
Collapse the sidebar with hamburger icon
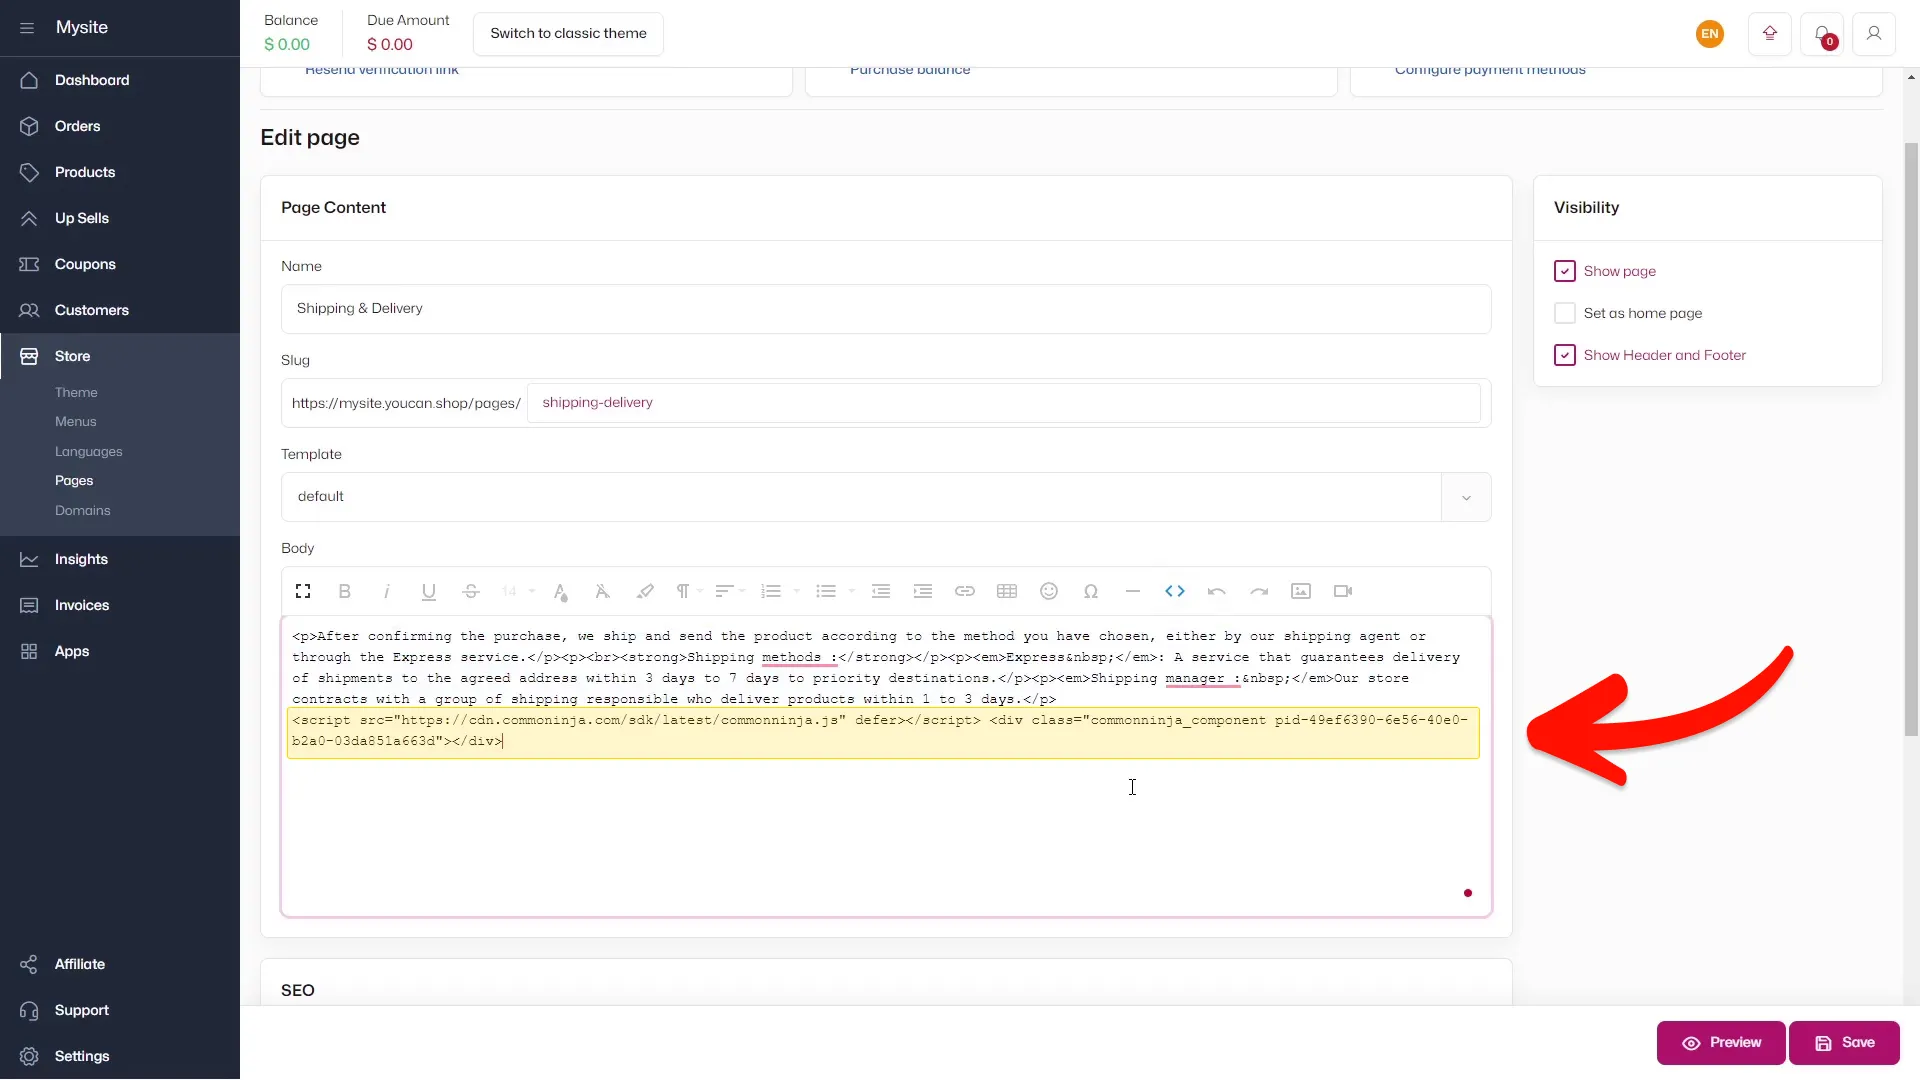tap(27, 28)
